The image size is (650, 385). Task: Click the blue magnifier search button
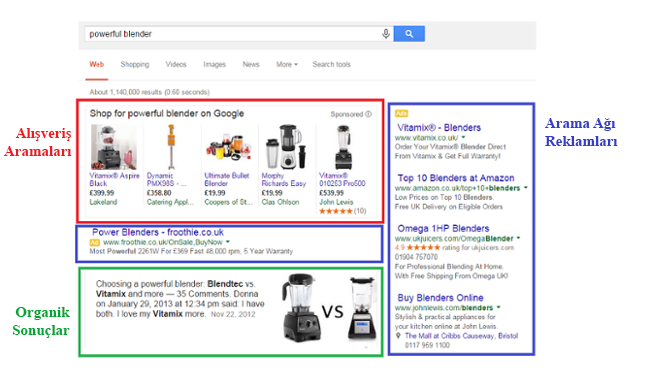(409, 34)
